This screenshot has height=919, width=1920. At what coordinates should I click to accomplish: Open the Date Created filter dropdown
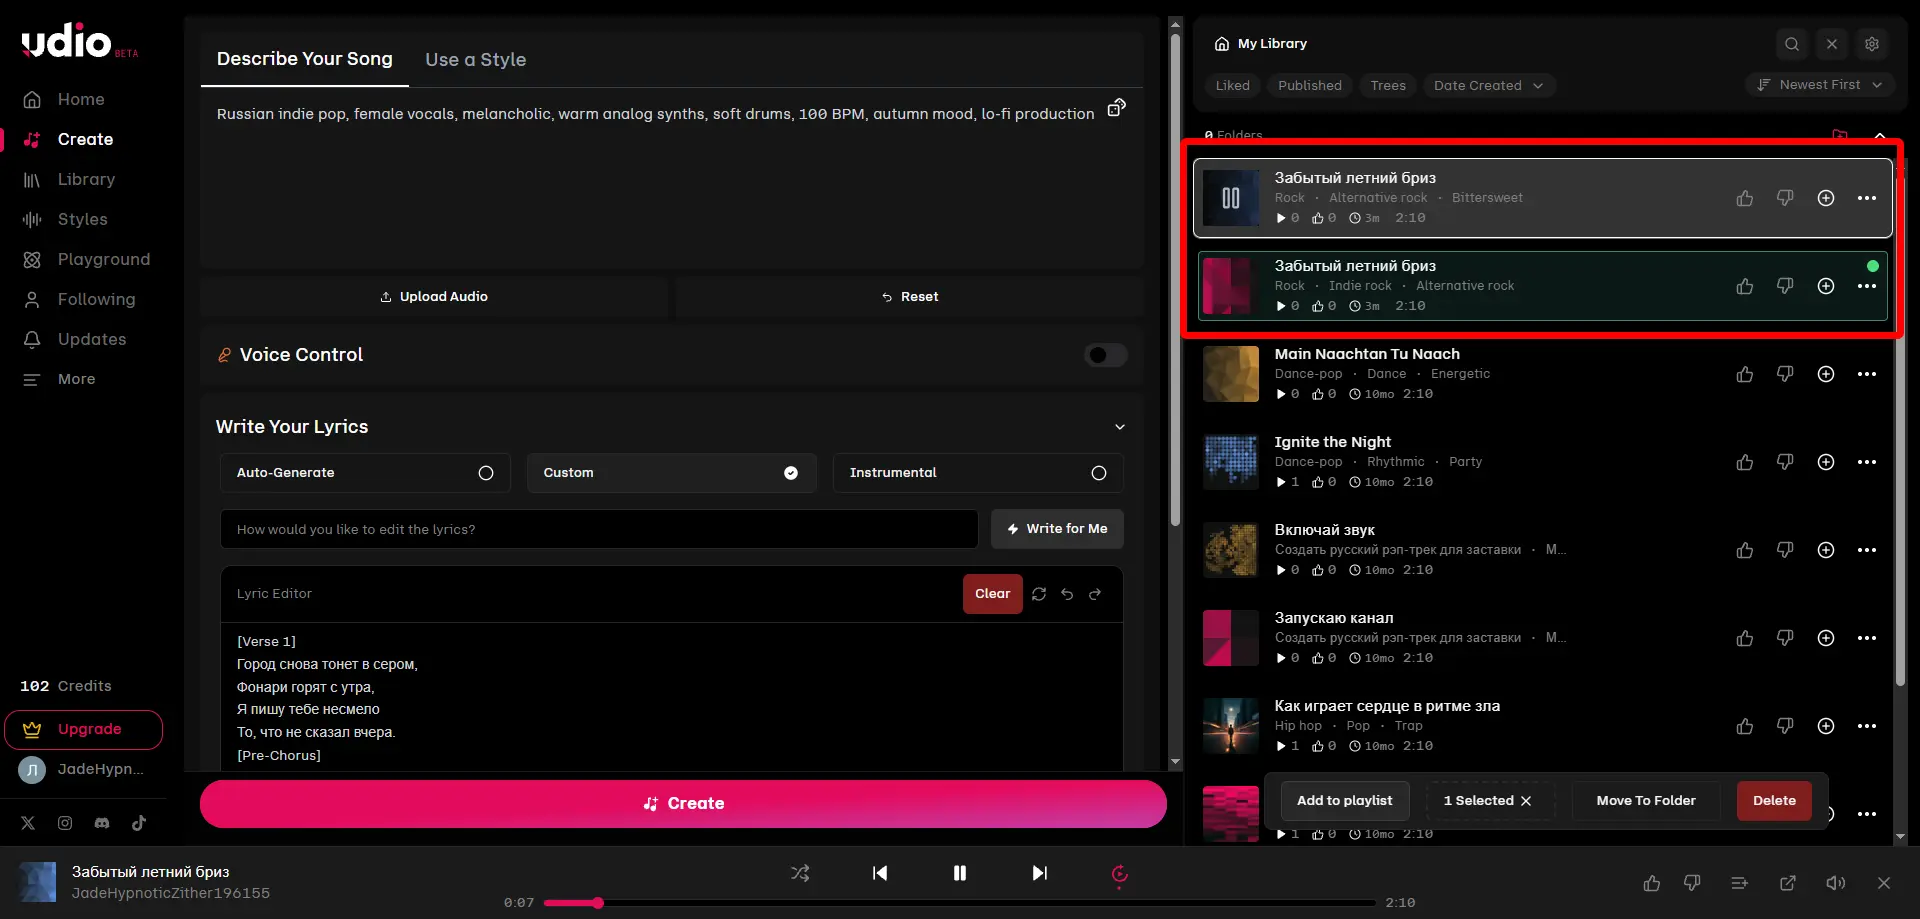coord(1489,86)
